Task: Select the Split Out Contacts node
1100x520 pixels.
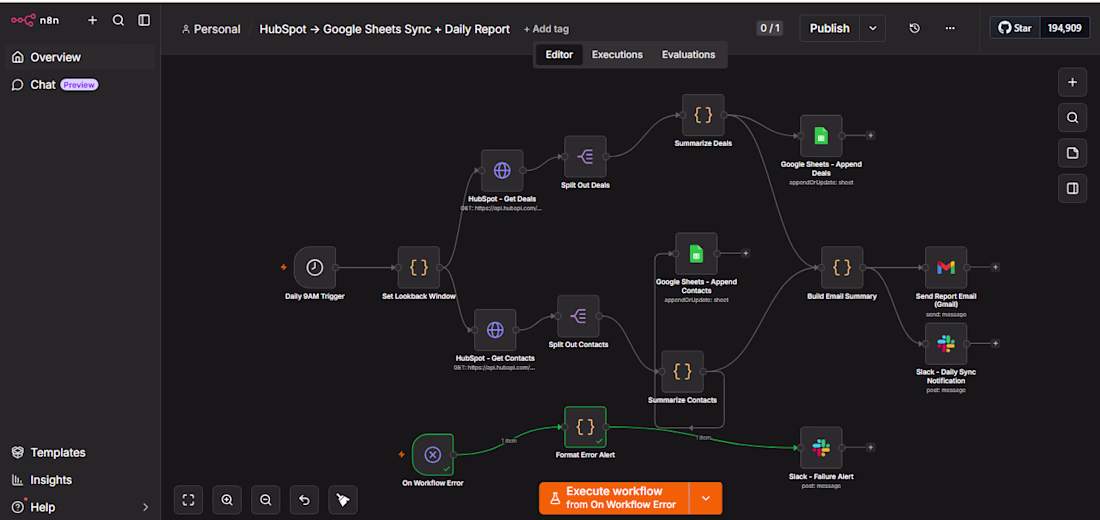Action: [x=578, y=316]
